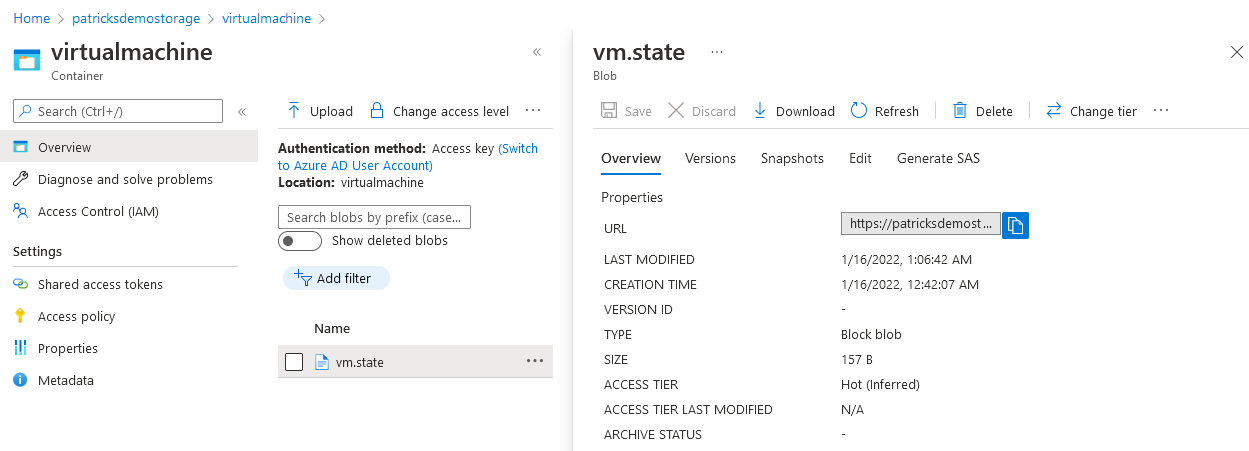Click the vm.state file icon

click(x=322, y=362)
